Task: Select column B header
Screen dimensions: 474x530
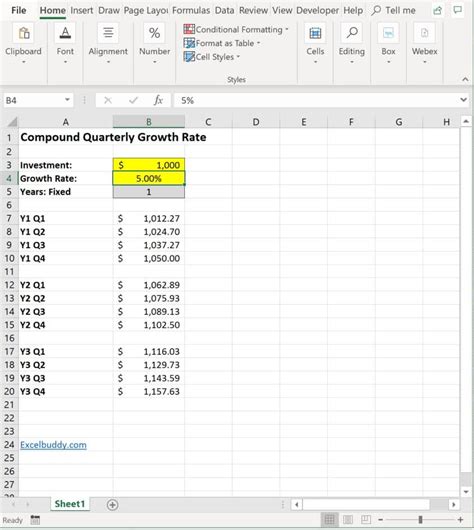Action: 149,122
